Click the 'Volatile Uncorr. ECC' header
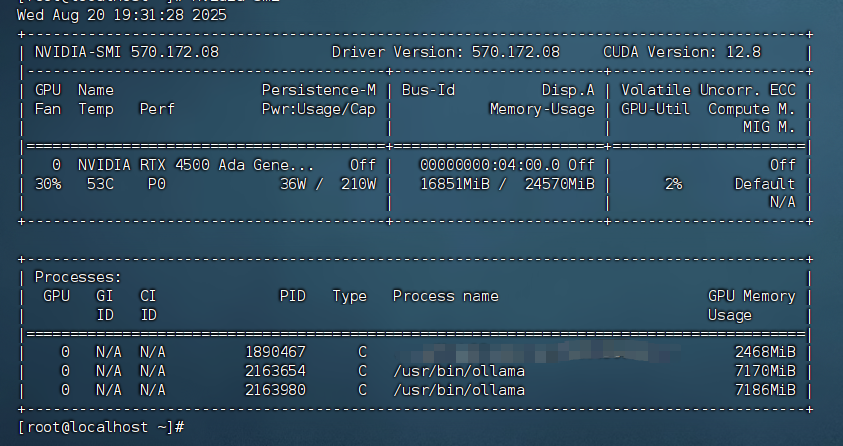Image resolution: width=843 pixels, height=446 pixels. click(x=709, y=90)
